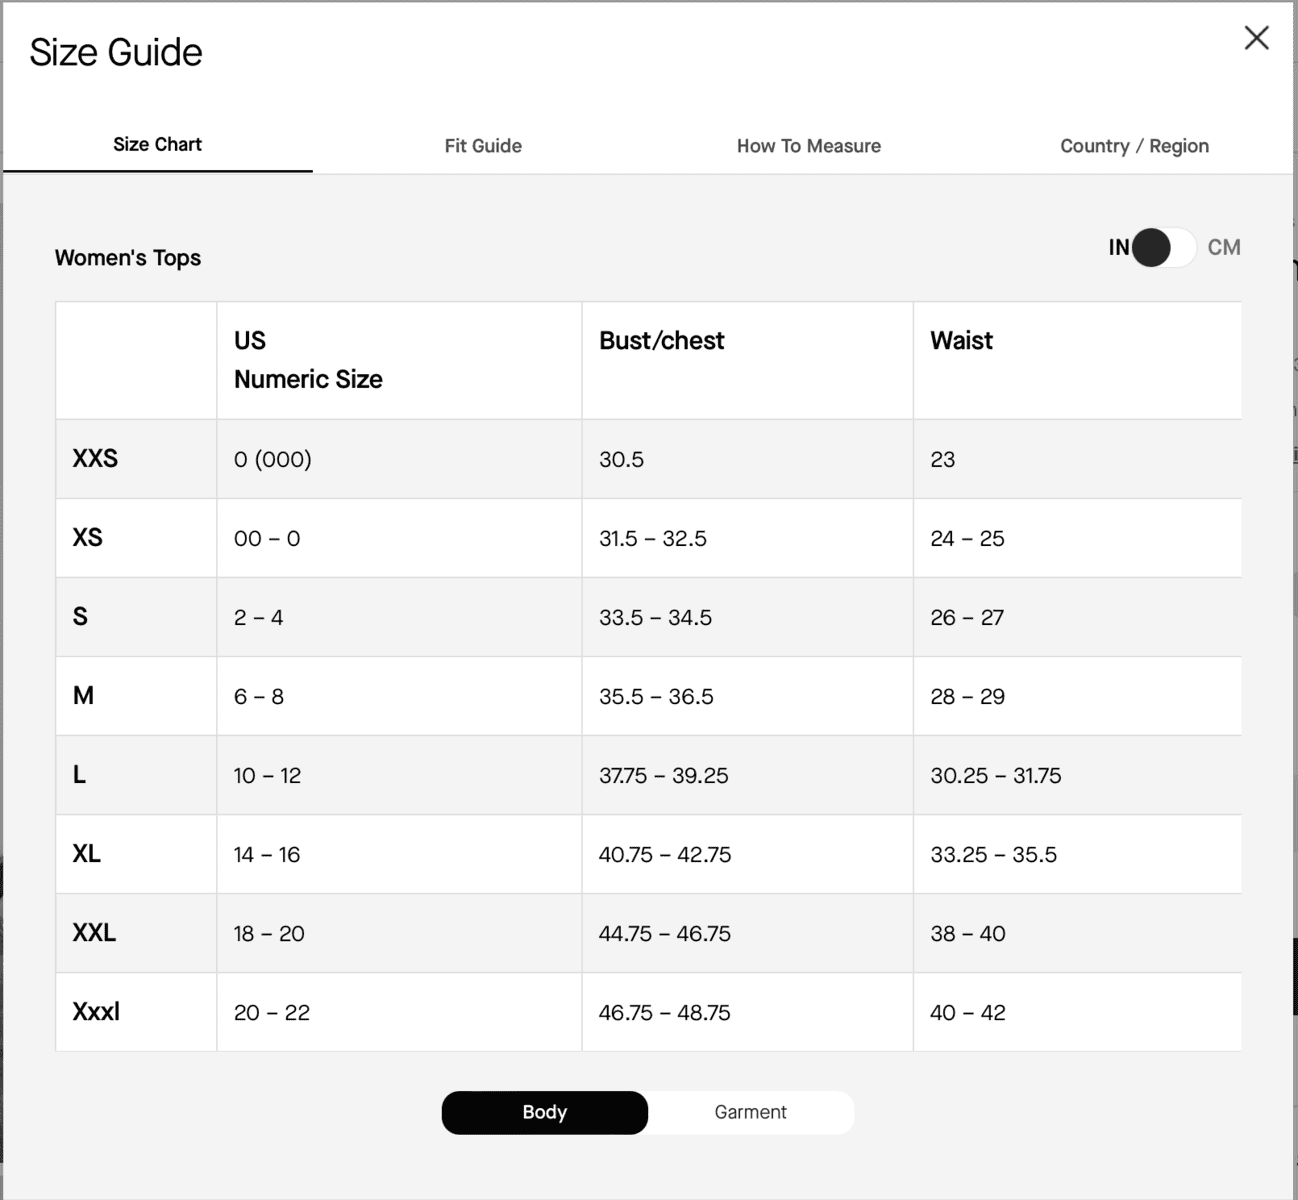Show Garment measurements
The height and width of the screenshot is (1200, 1298).
point(751,1112)
